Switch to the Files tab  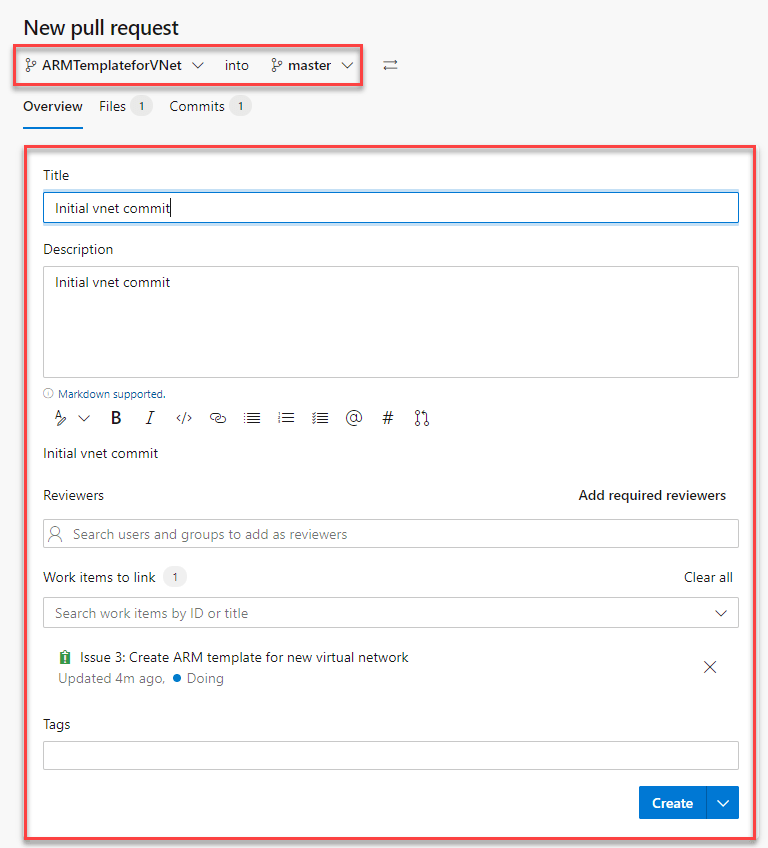point(125,107)
